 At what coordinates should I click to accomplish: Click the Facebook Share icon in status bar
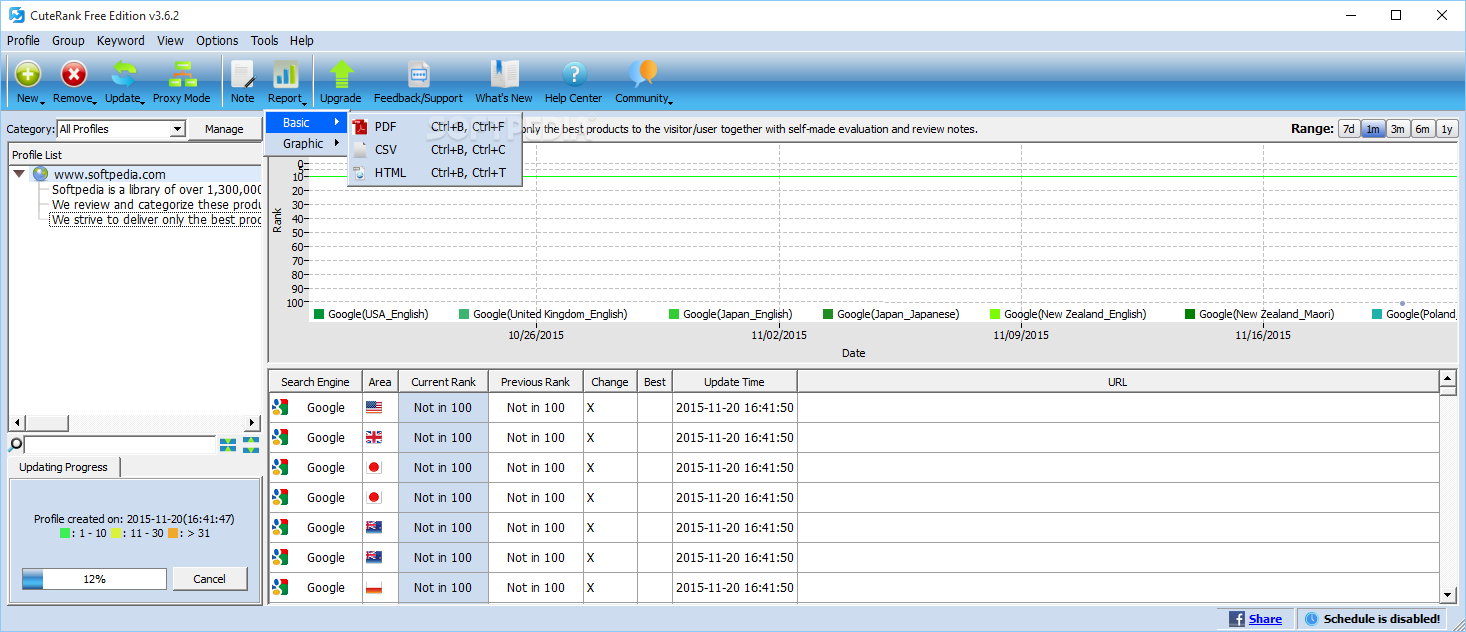click(x=1237, y=619)
